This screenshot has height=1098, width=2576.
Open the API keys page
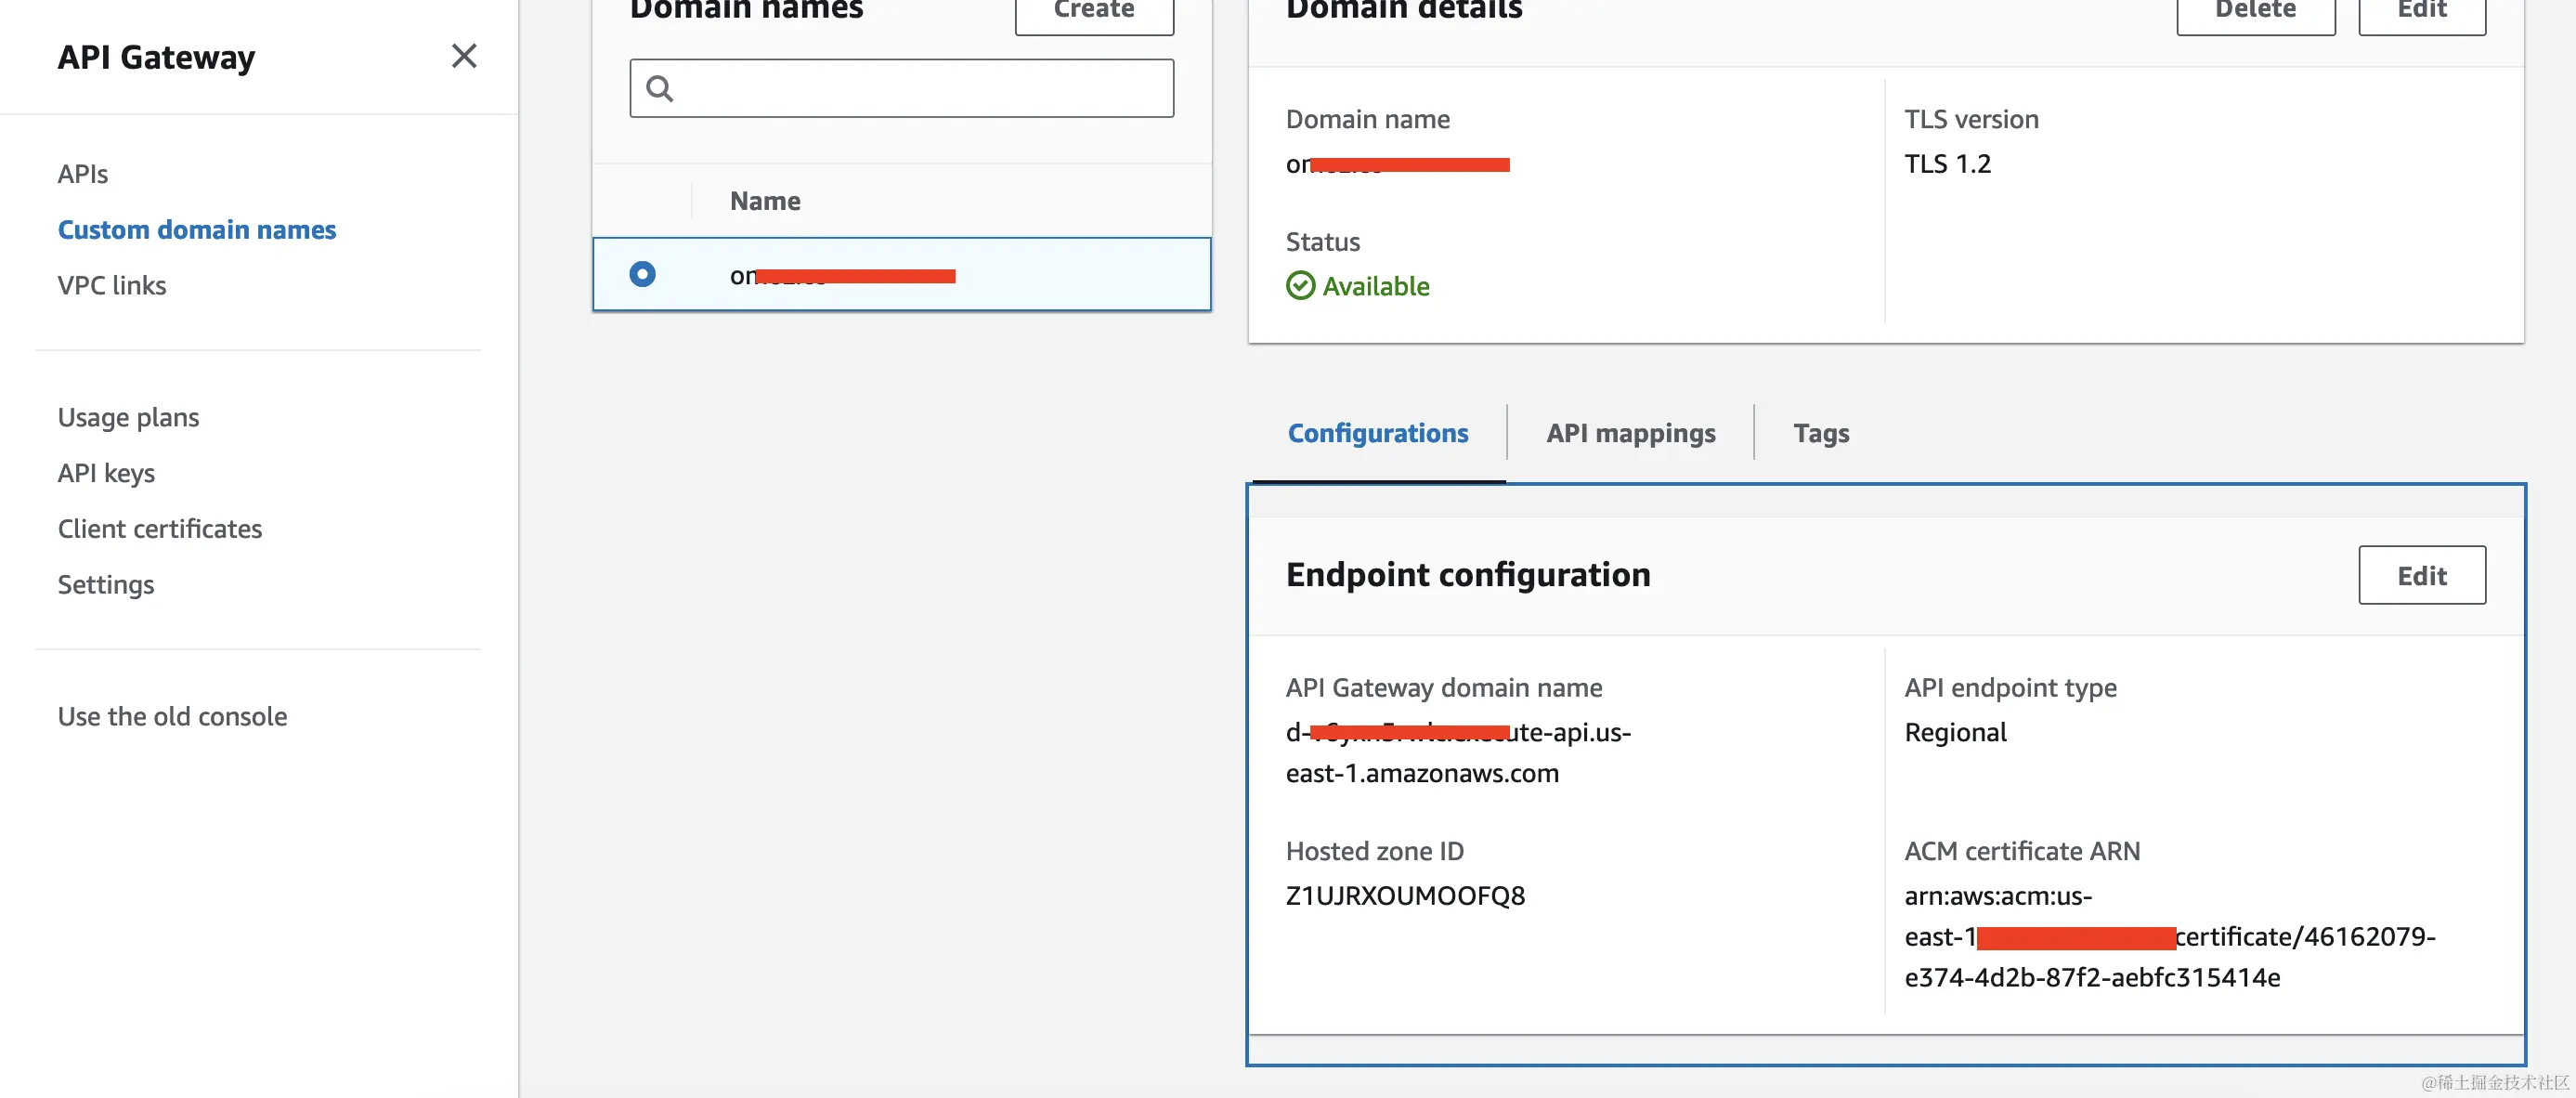tap(106, 473)
